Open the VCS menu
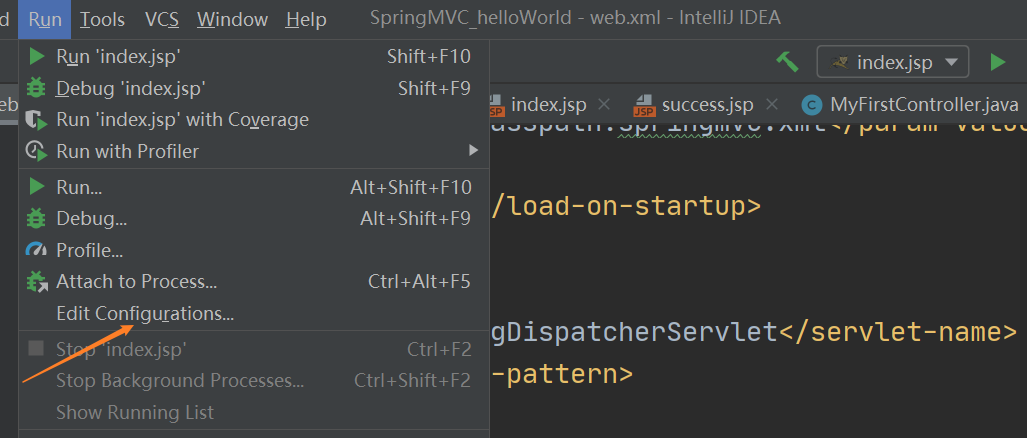The image size is (1027, 438). click(162, 19)
